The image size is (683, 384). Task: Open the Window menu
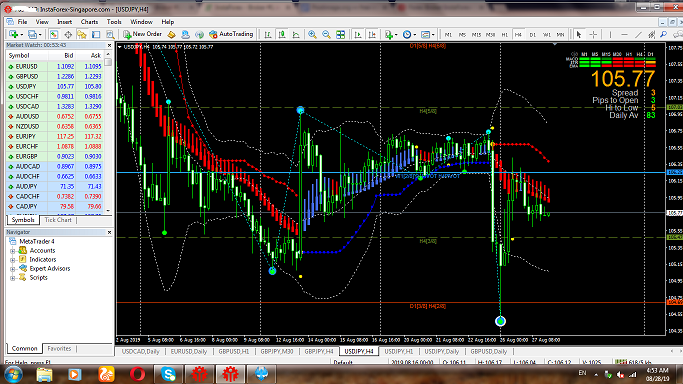[x=142, y=22]
